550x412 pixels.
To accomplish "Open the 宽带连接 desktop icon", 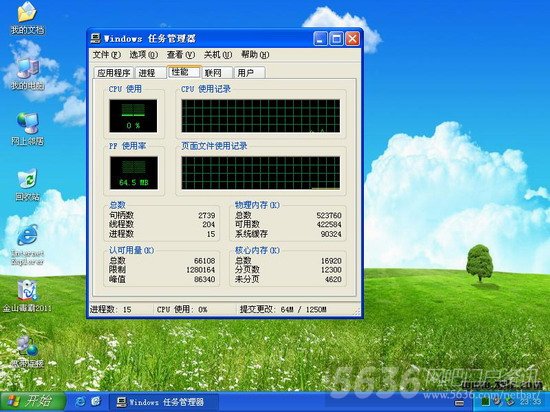I will (27, 352).
